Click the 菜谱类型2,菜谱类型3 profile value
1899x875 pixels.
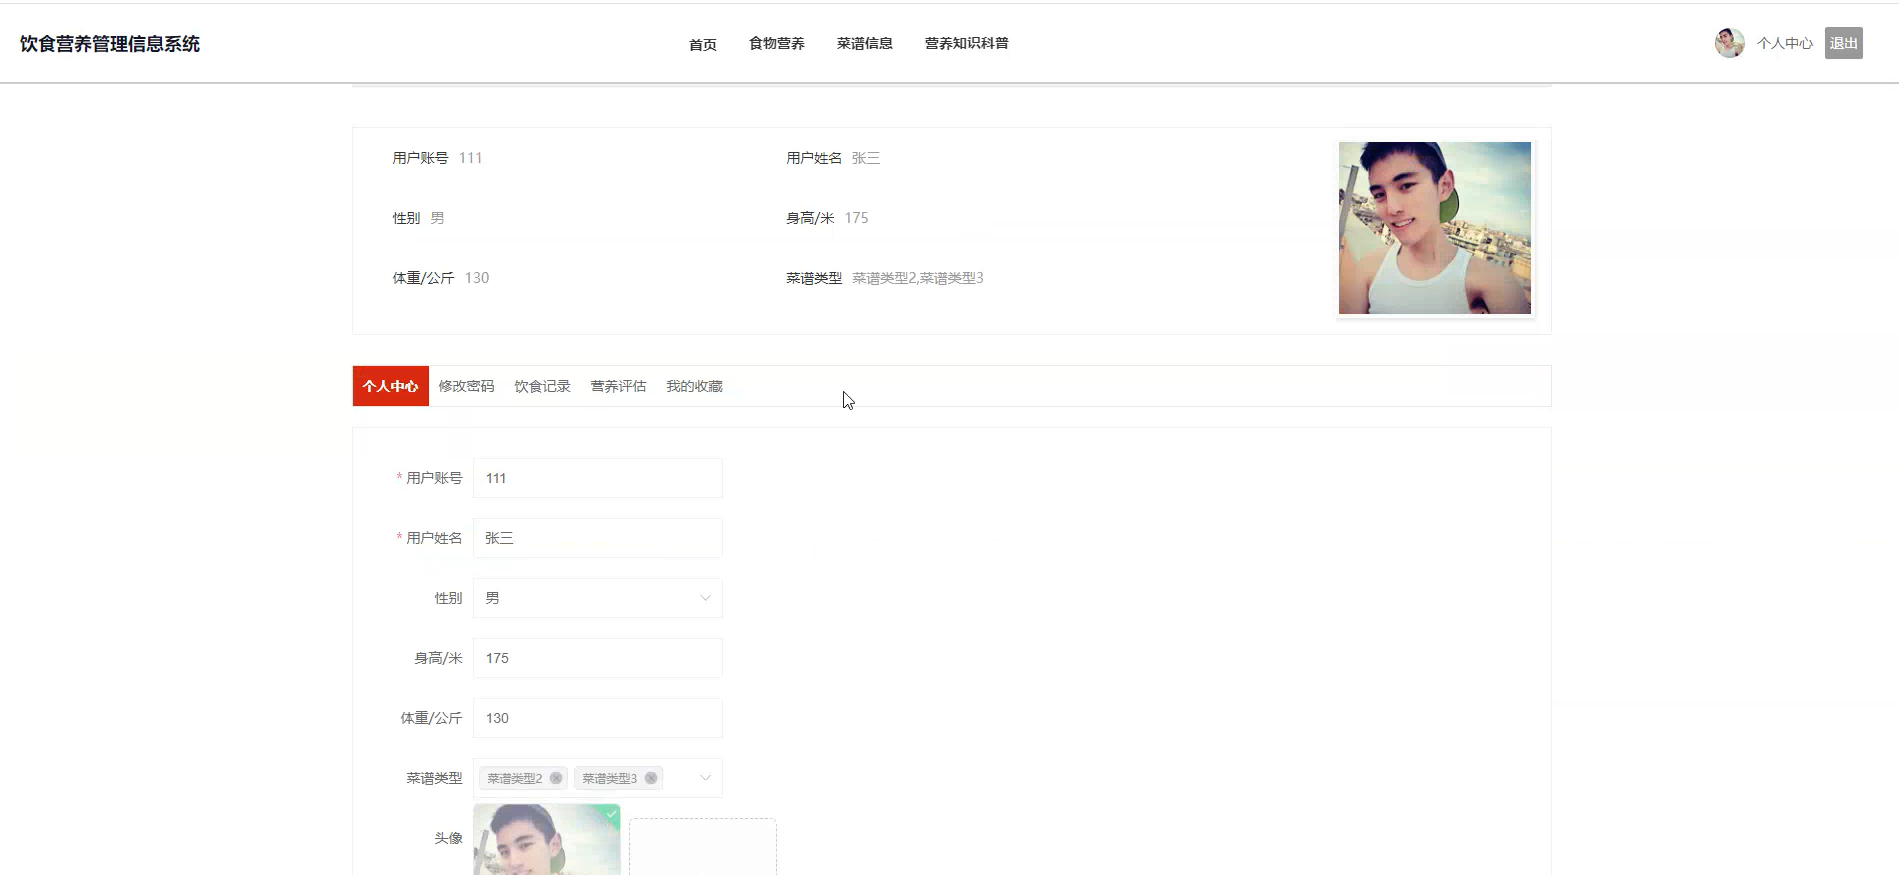pos(918,278)
